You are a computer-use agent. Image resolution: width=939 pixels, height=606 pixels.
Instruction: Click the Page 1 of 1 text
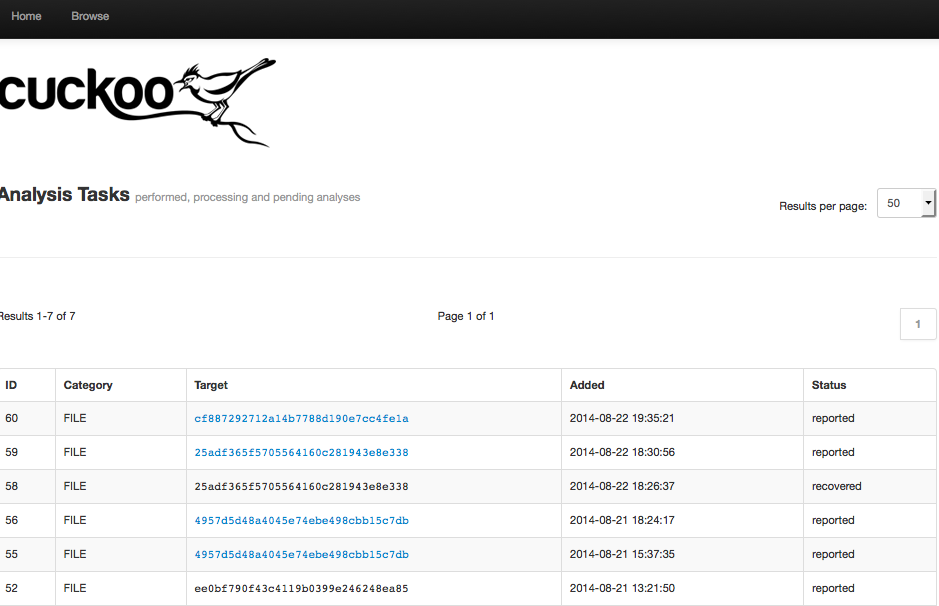466,316
